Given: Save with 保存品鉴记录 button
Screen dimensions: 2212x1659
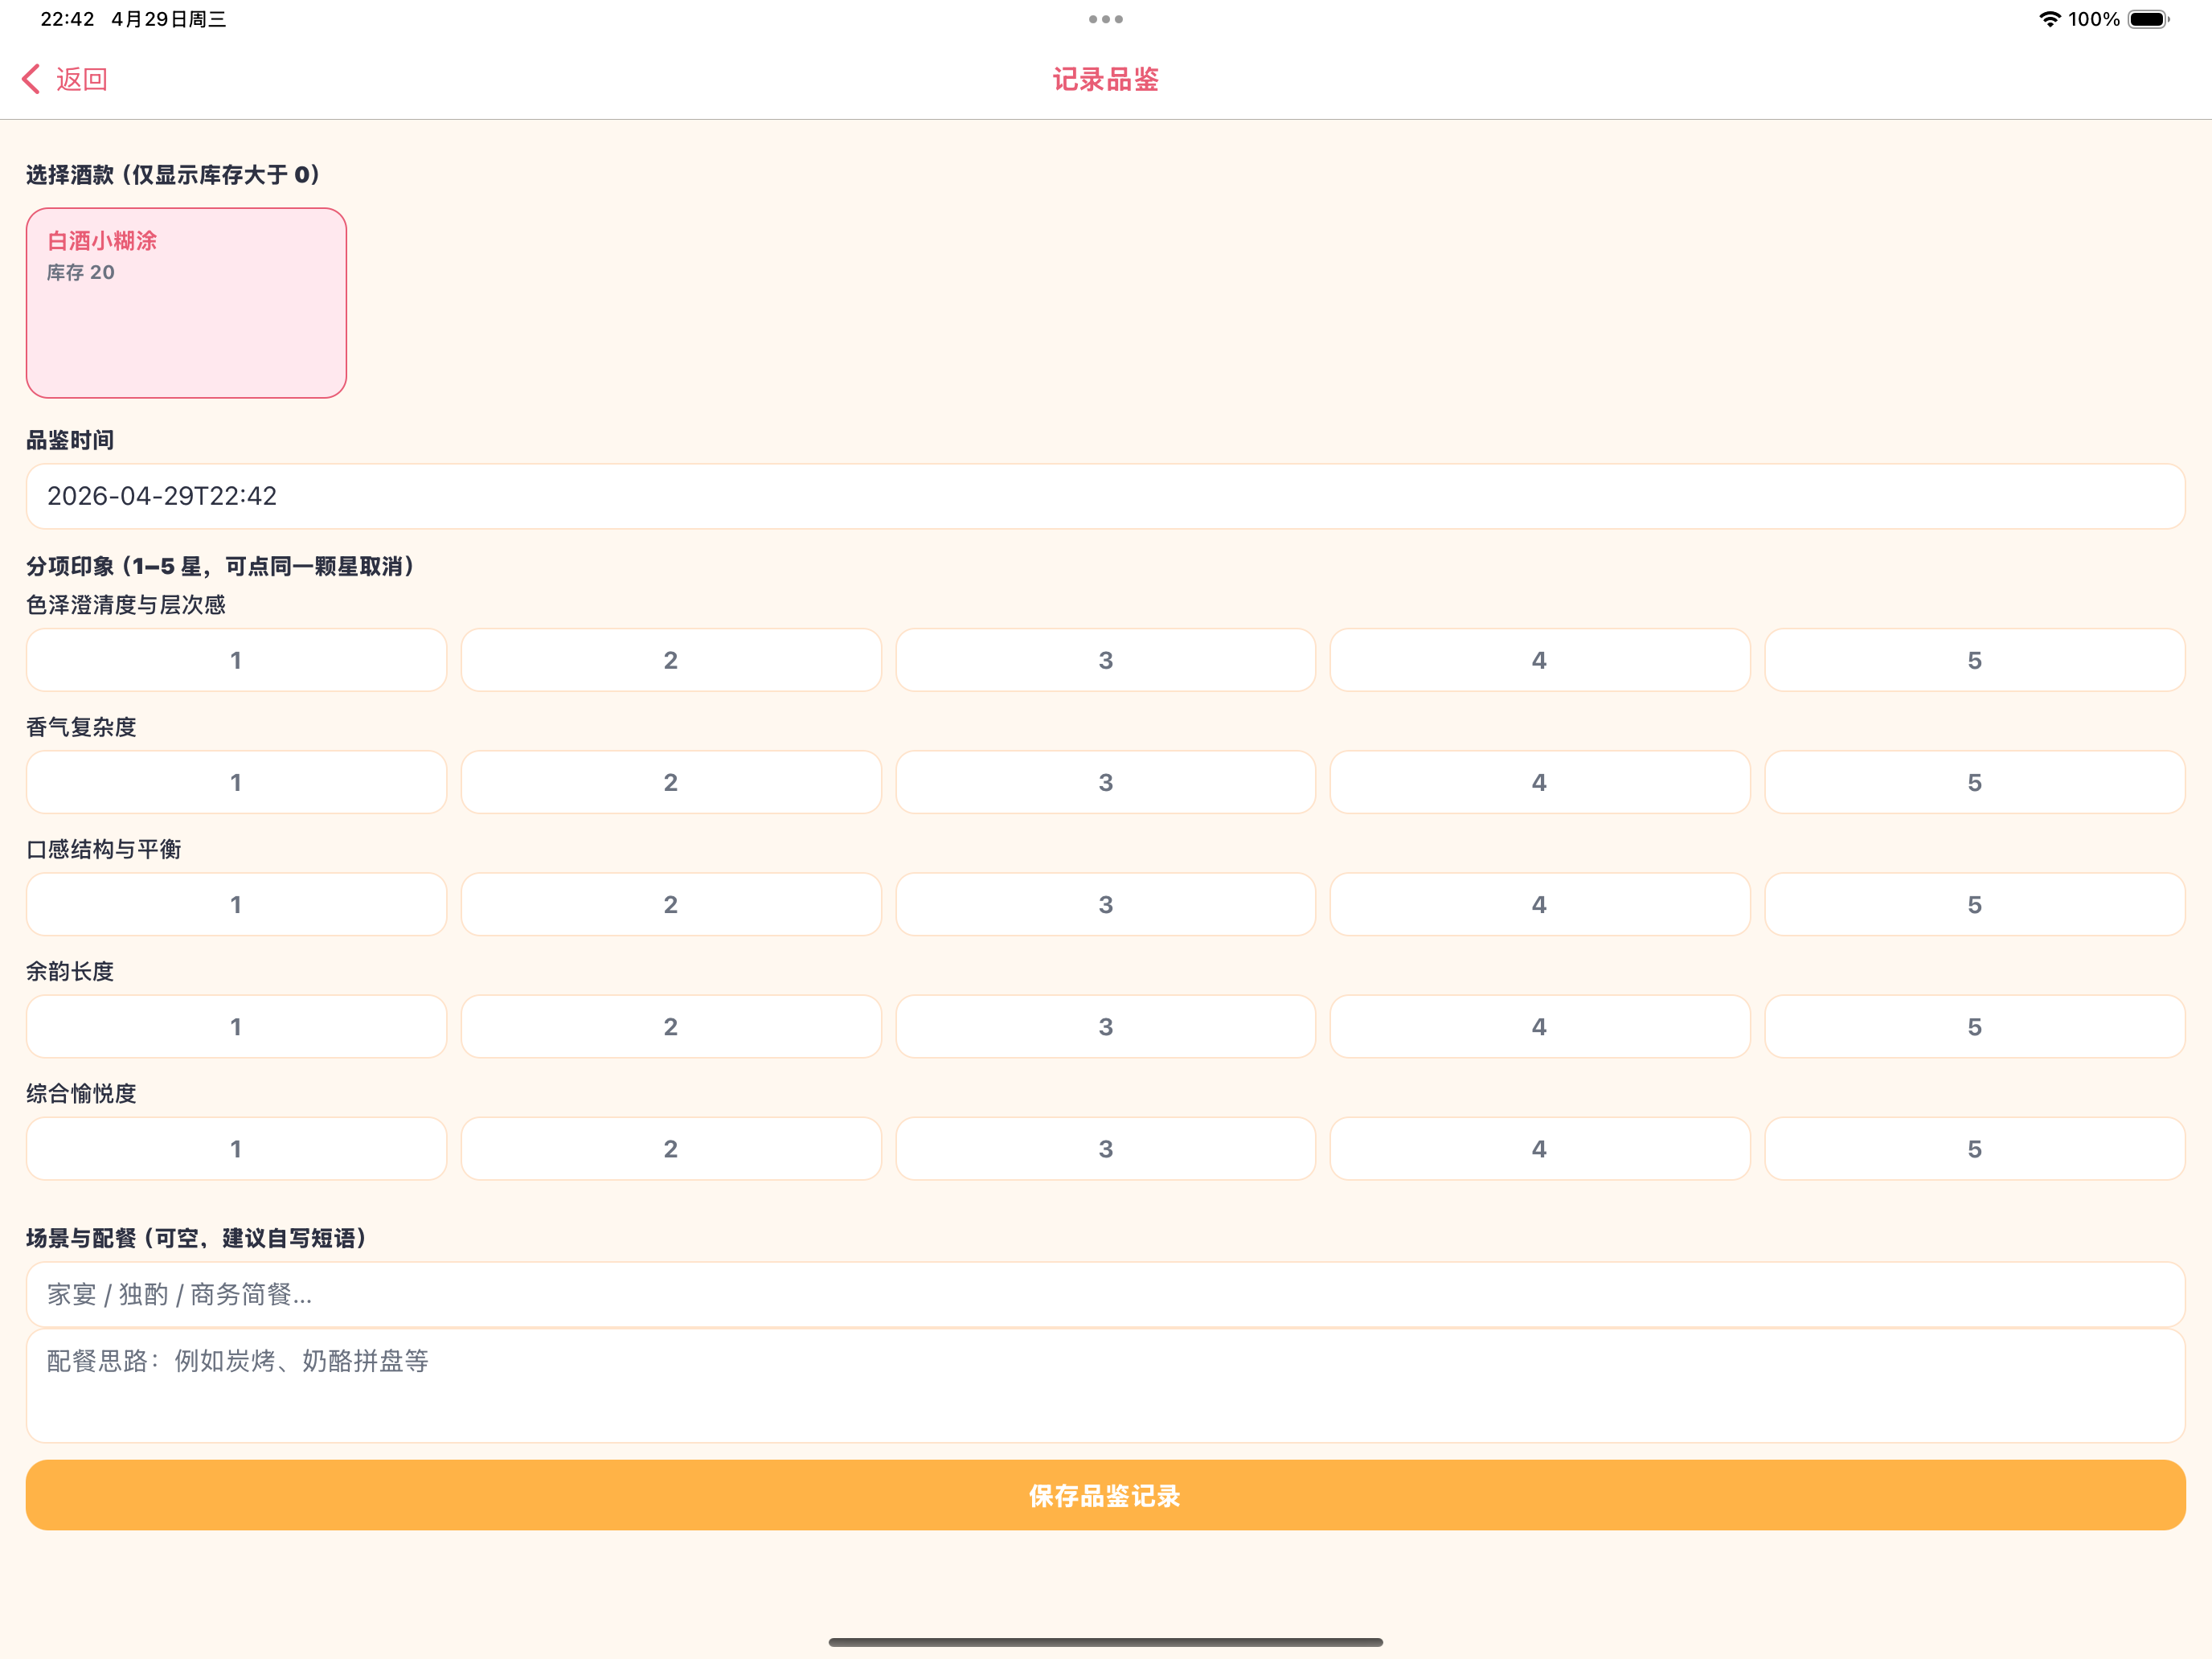Looking at the screenshot, I should coord(1105,1495).
